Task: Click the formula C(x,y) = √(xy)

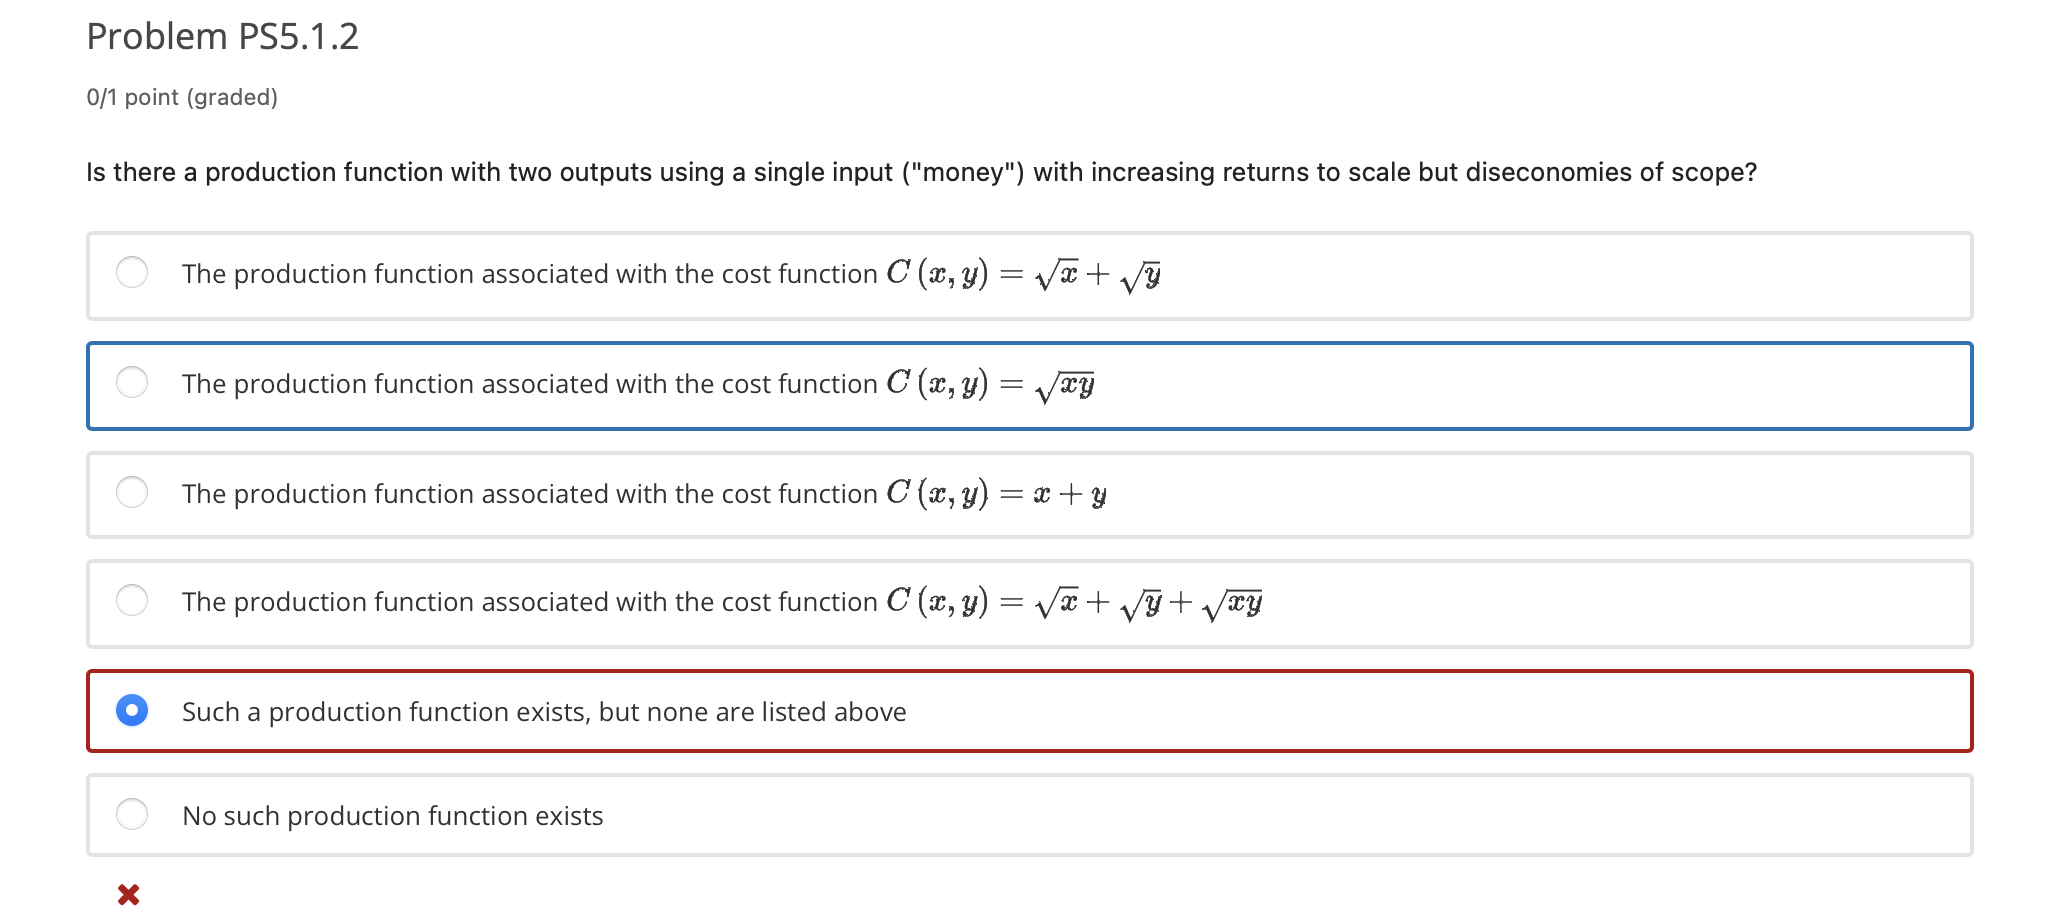Action: click(990, 383)
